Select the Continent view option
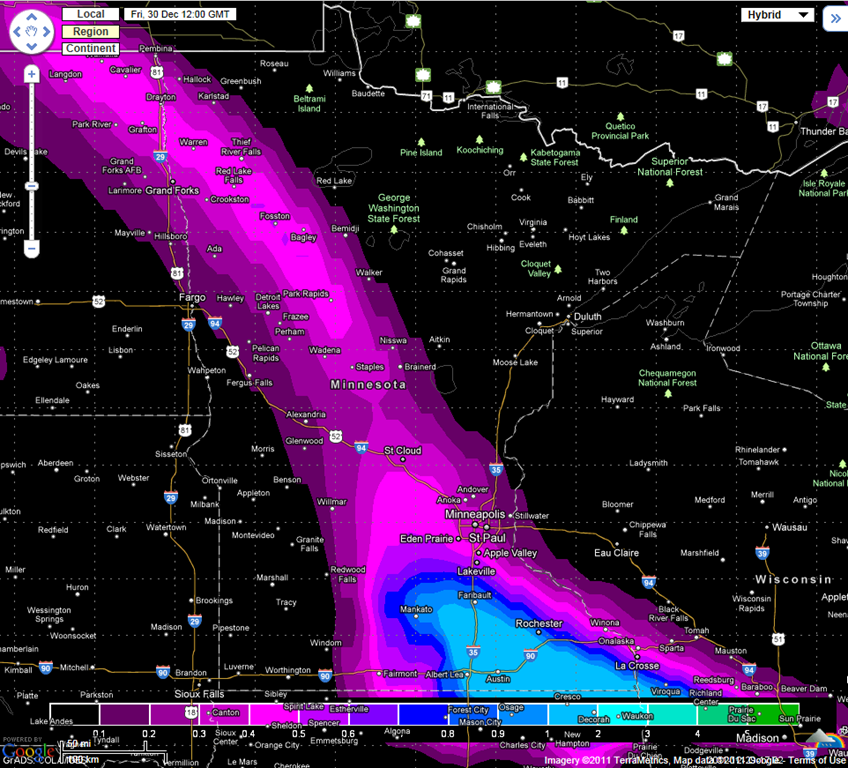The height and width of the screenshot is (768, 848). pyautogui.click(x=90, y=48)
